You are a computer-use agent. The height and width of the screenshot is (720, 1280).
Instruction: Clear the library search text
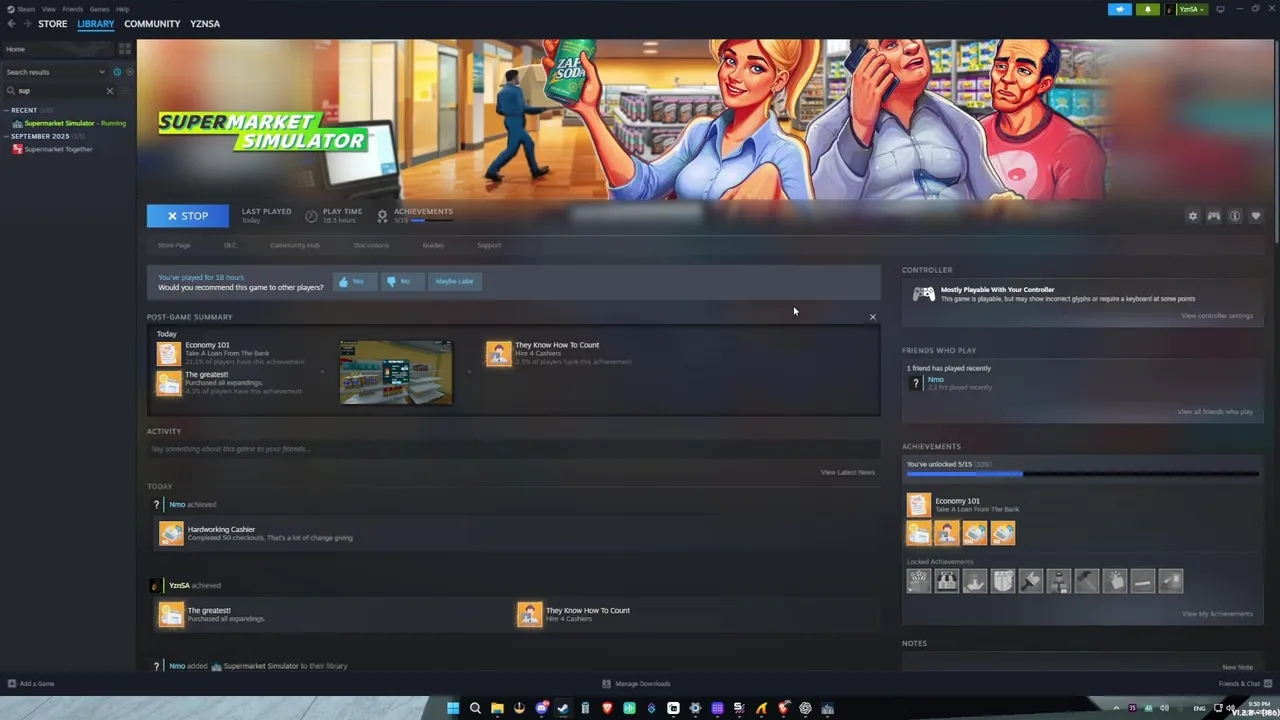point(110,91)
